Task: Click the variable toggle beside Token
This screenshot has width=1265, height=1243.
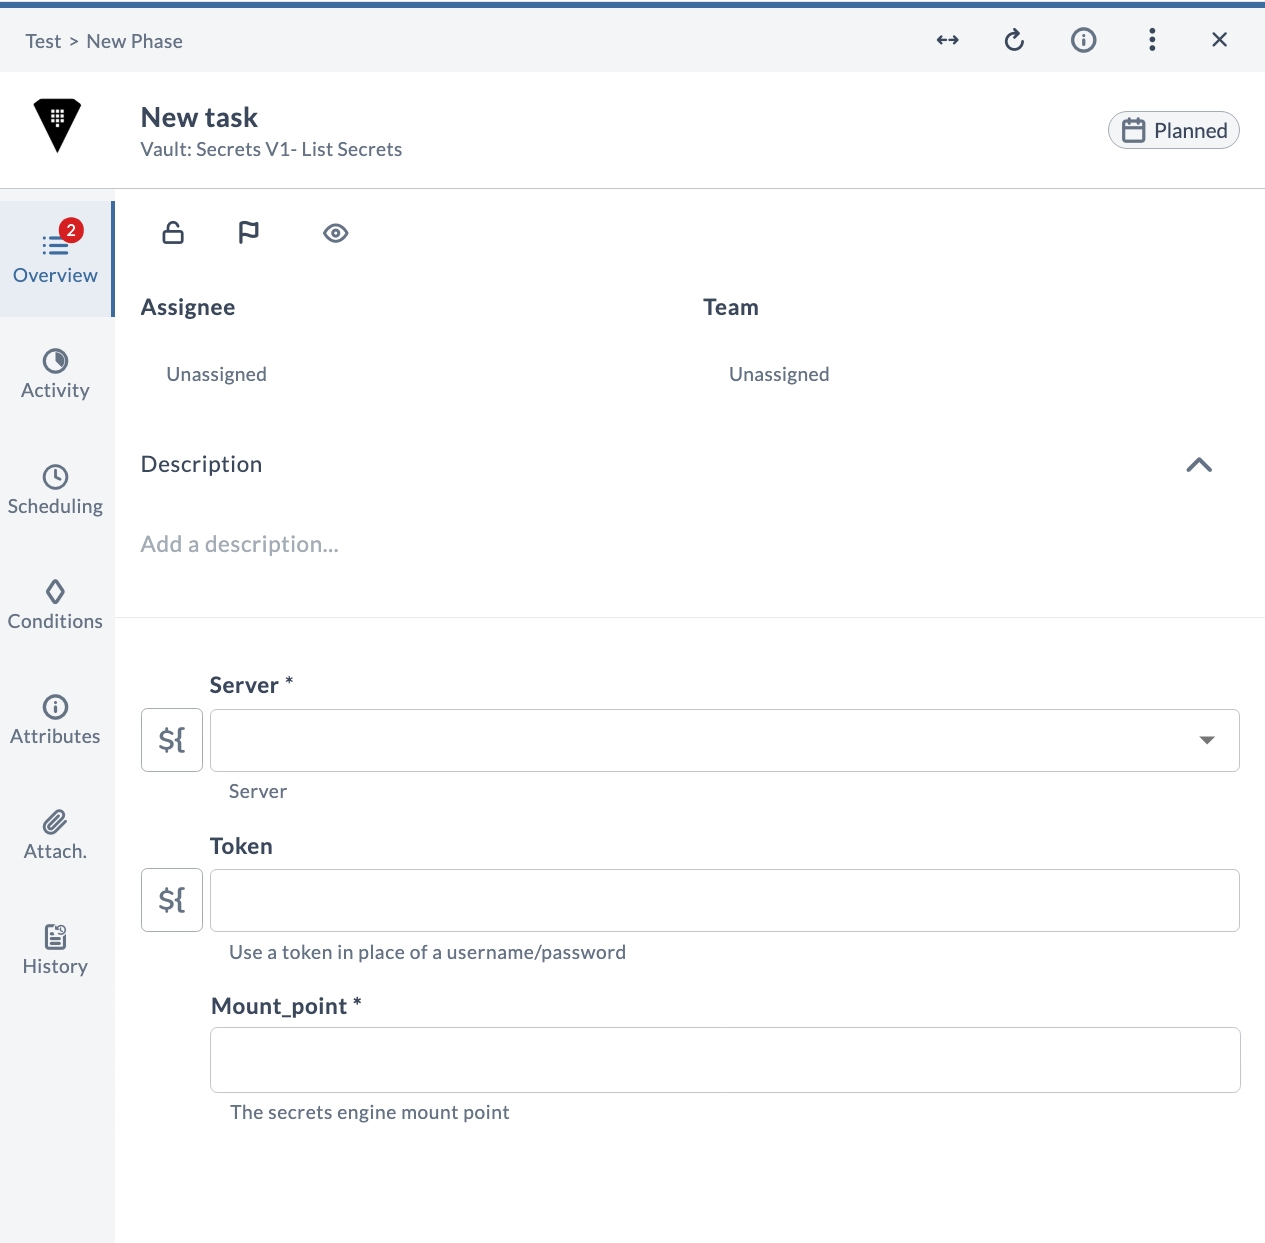Action: click(x=172, y=900)
